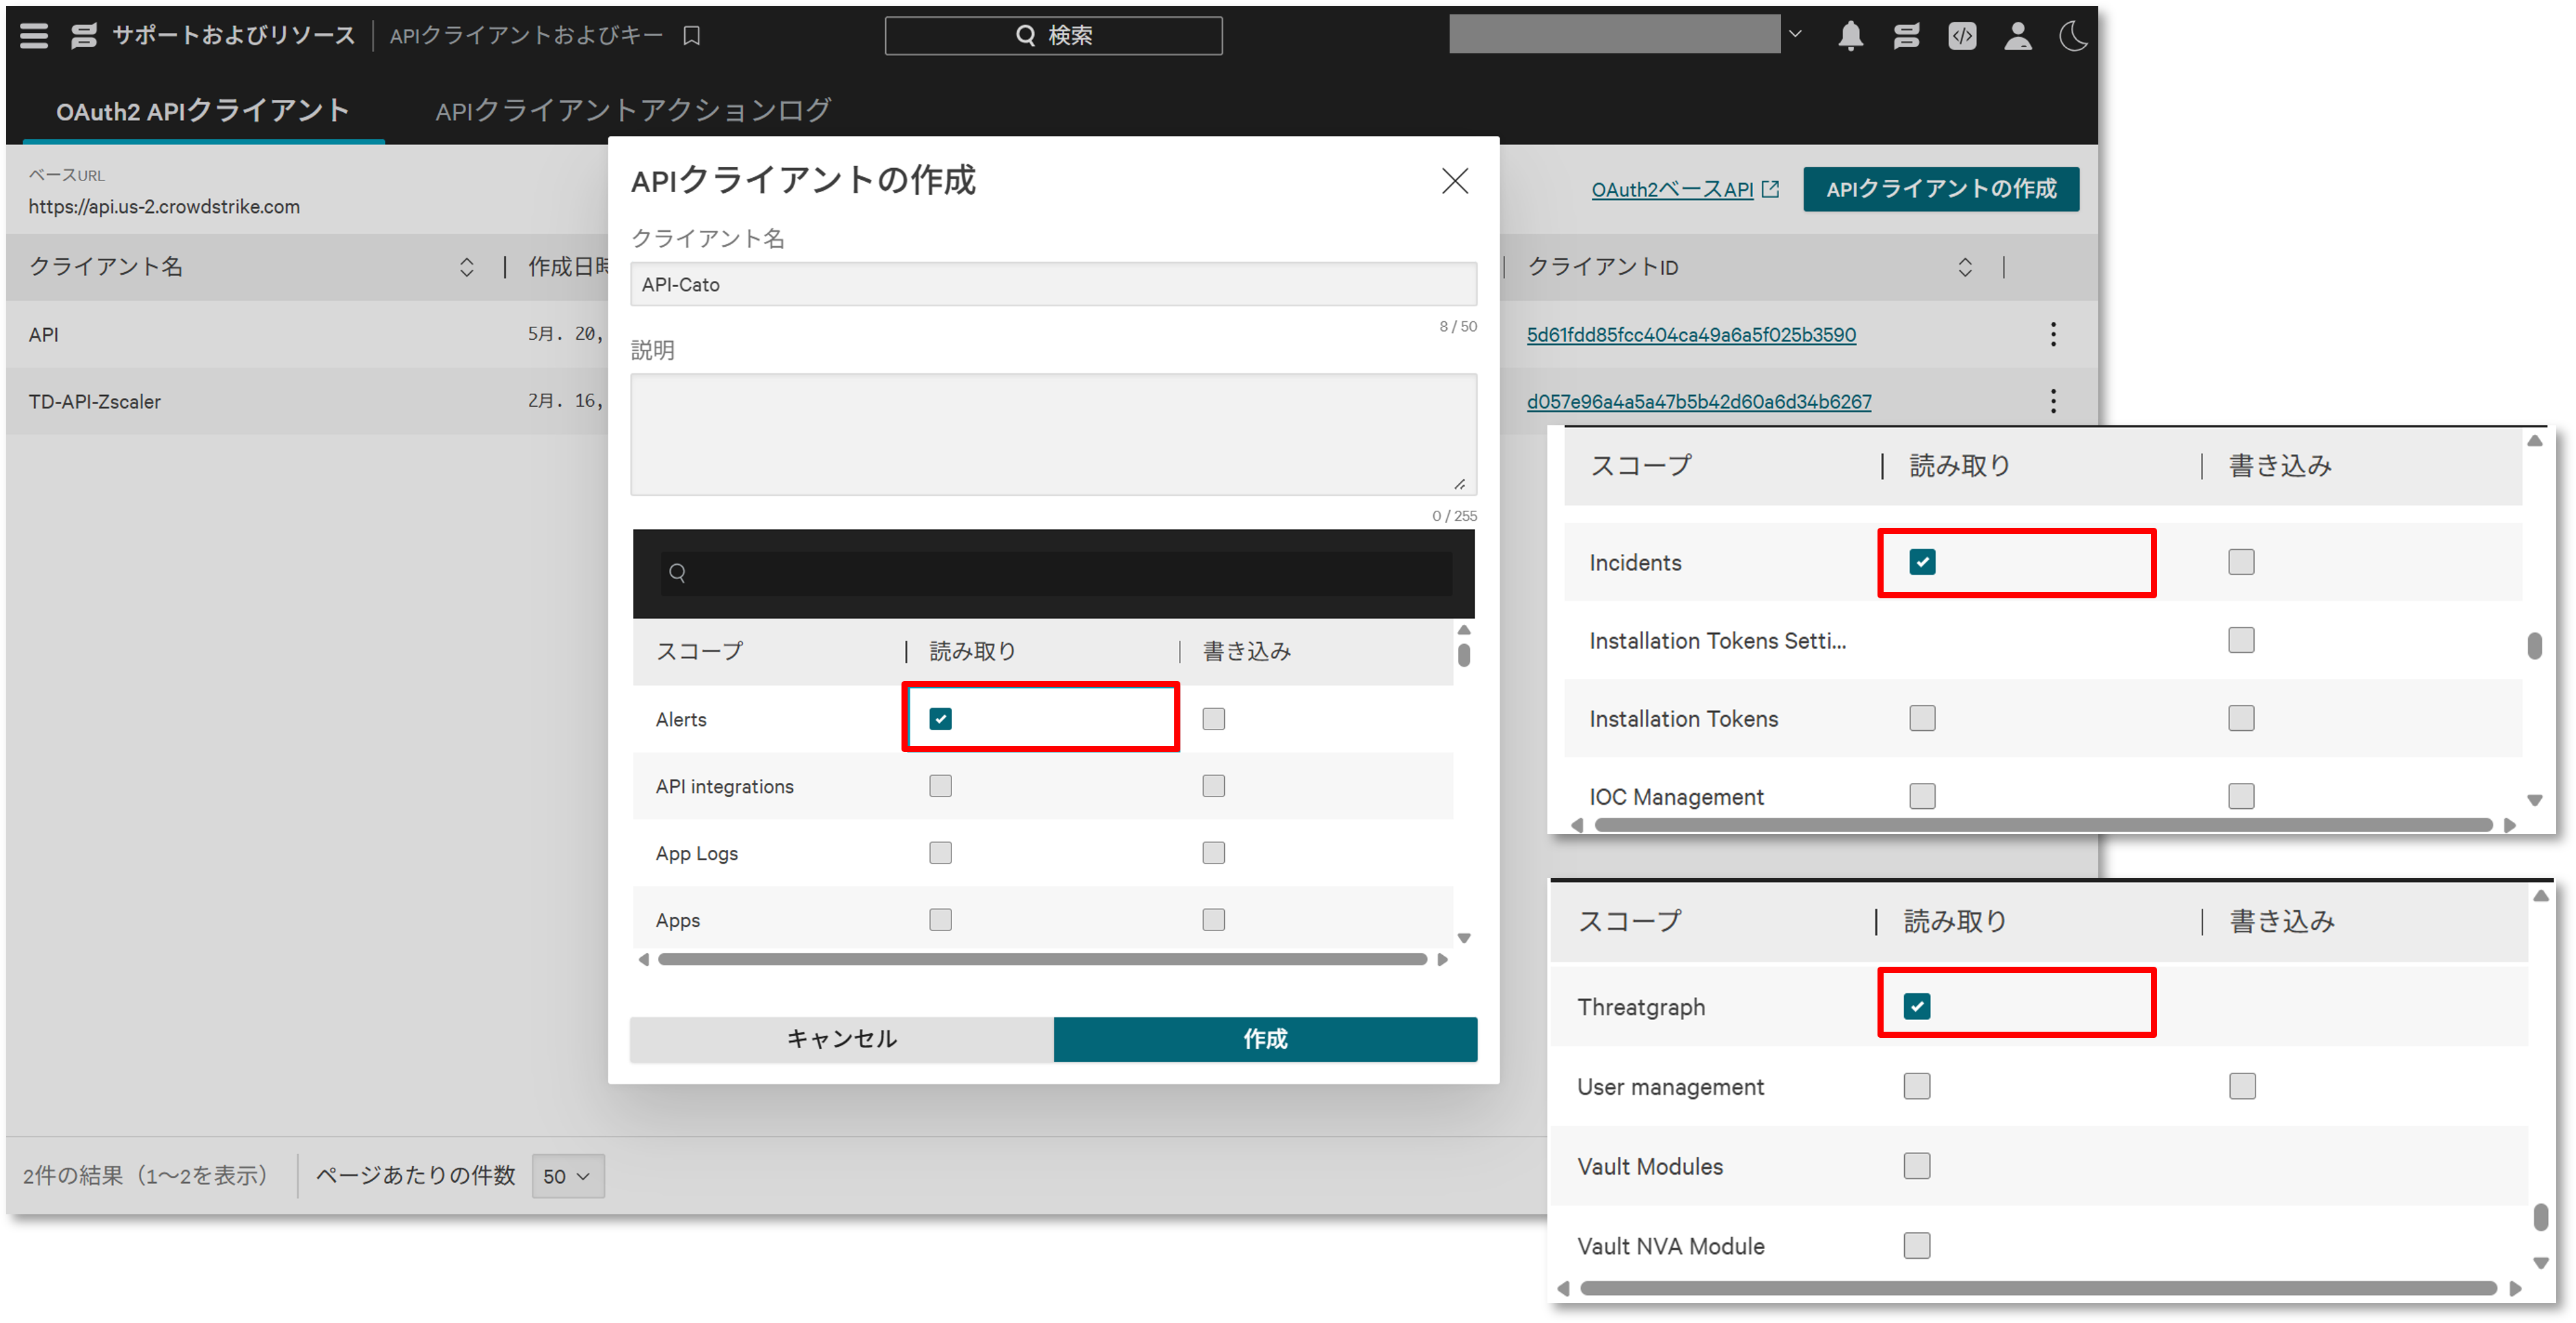2576x1323 pixels.
Task: Check API integrations read checkbox
Action: 940,786
